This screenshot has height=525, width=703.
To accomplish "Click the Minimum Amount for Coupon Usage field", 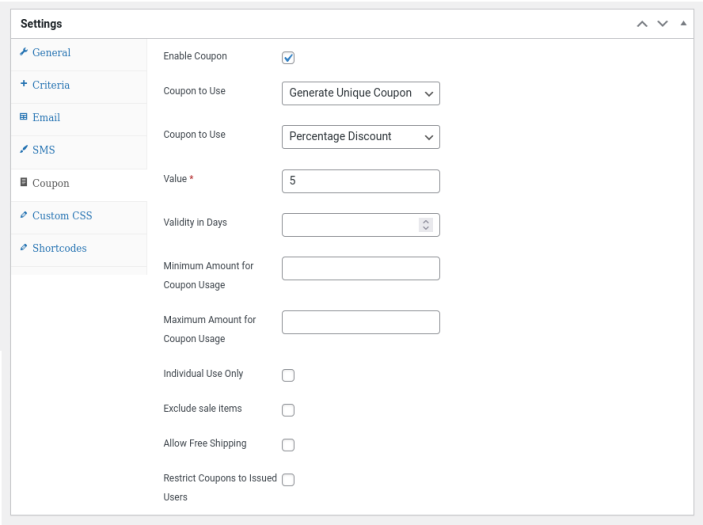I will pos(361,268).
